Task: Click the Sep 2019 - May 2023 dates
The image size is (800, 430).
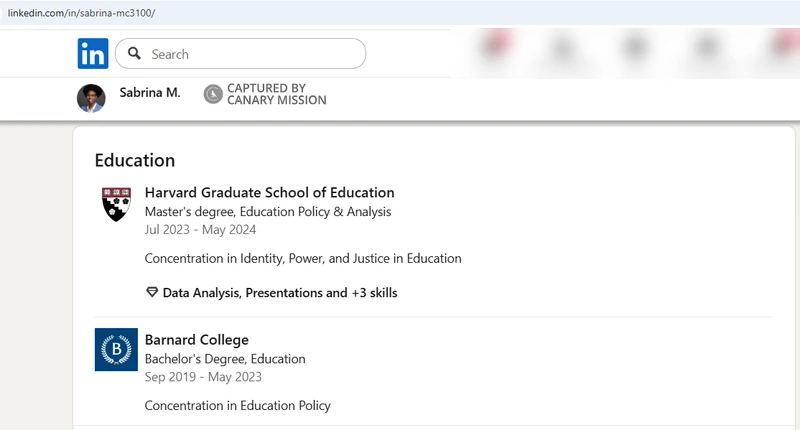Action: (203, 377)
